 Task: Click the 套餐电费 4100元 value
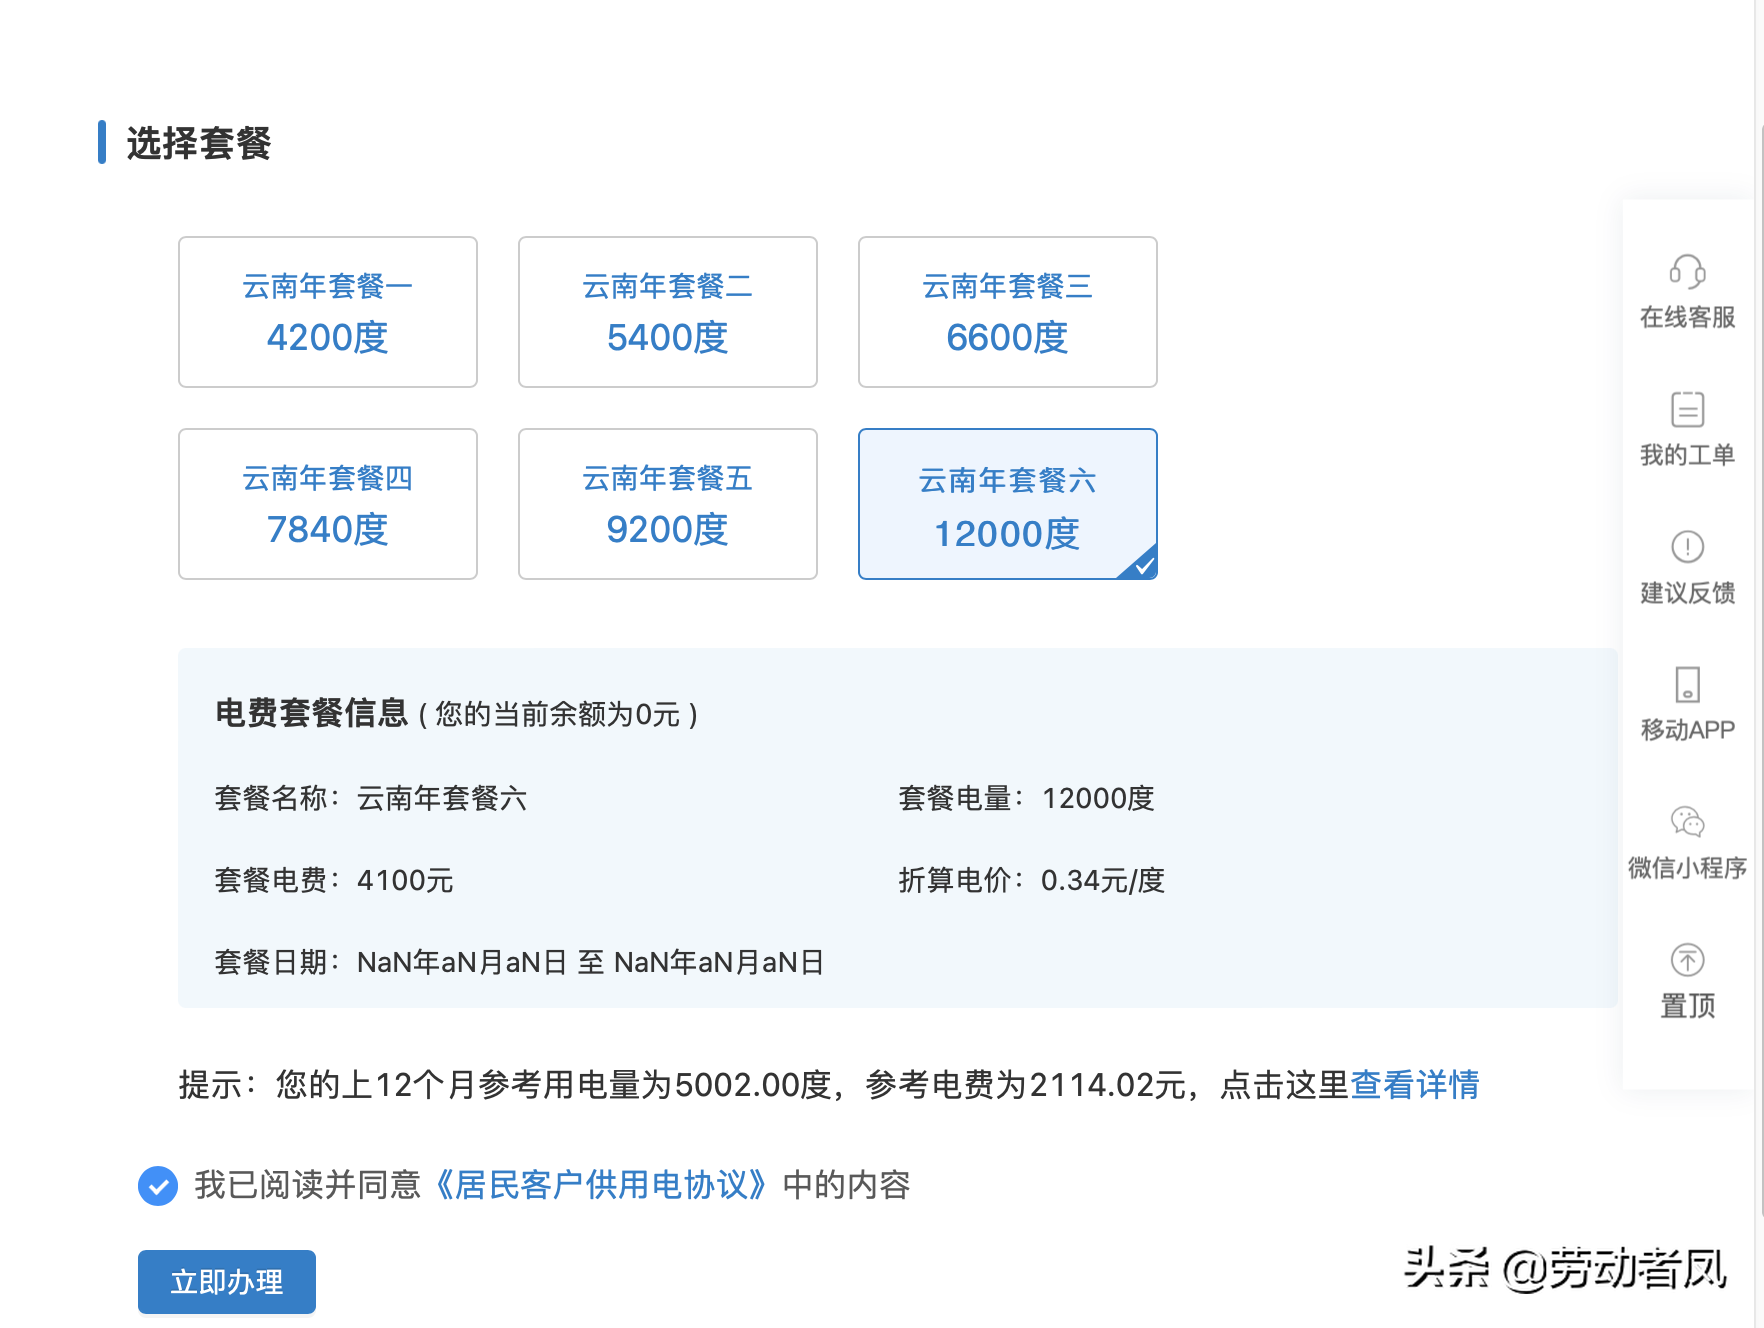tap(405, 880)
